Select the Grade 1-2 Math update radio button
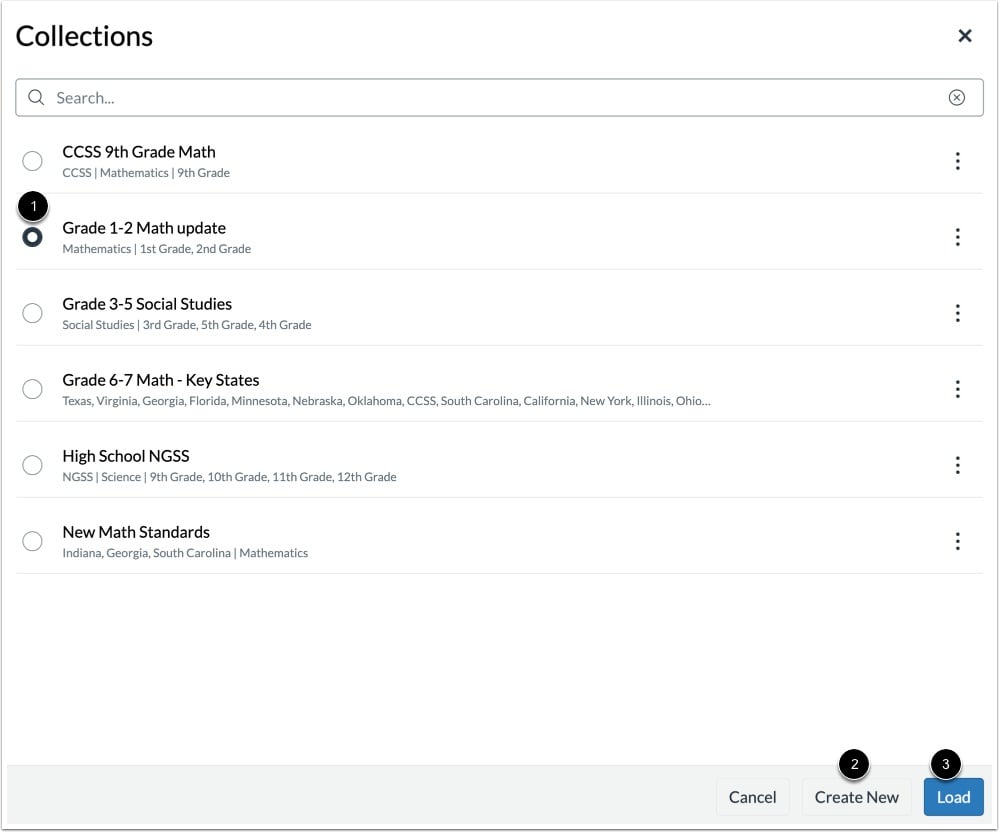This screenshot has height=832, width=999. pyautogui.click(x=33, y=237)
